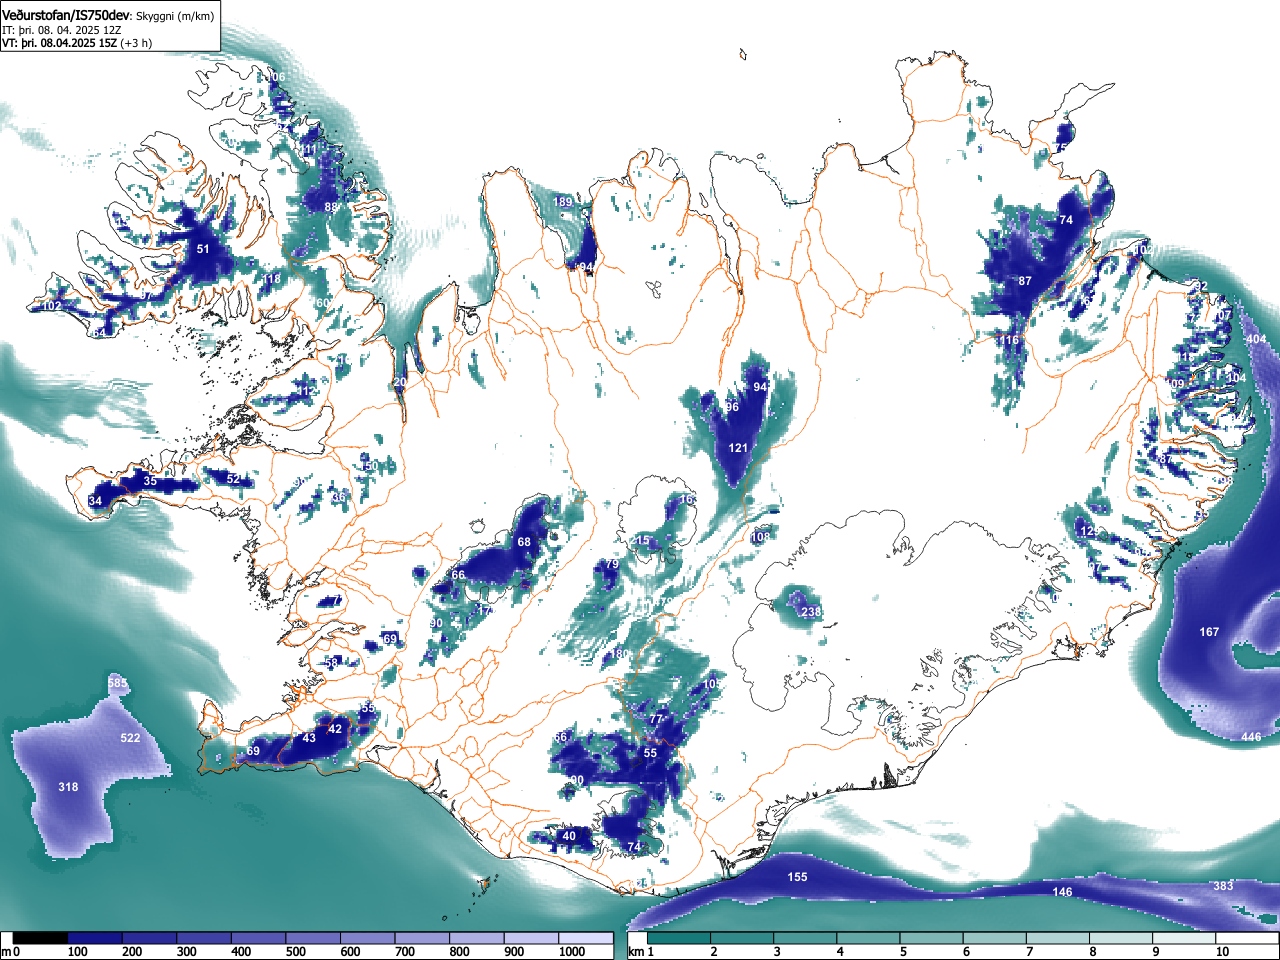Click the visibility value 40 on south coast
Screen dimensions: 1280x960
coord(569,836)
